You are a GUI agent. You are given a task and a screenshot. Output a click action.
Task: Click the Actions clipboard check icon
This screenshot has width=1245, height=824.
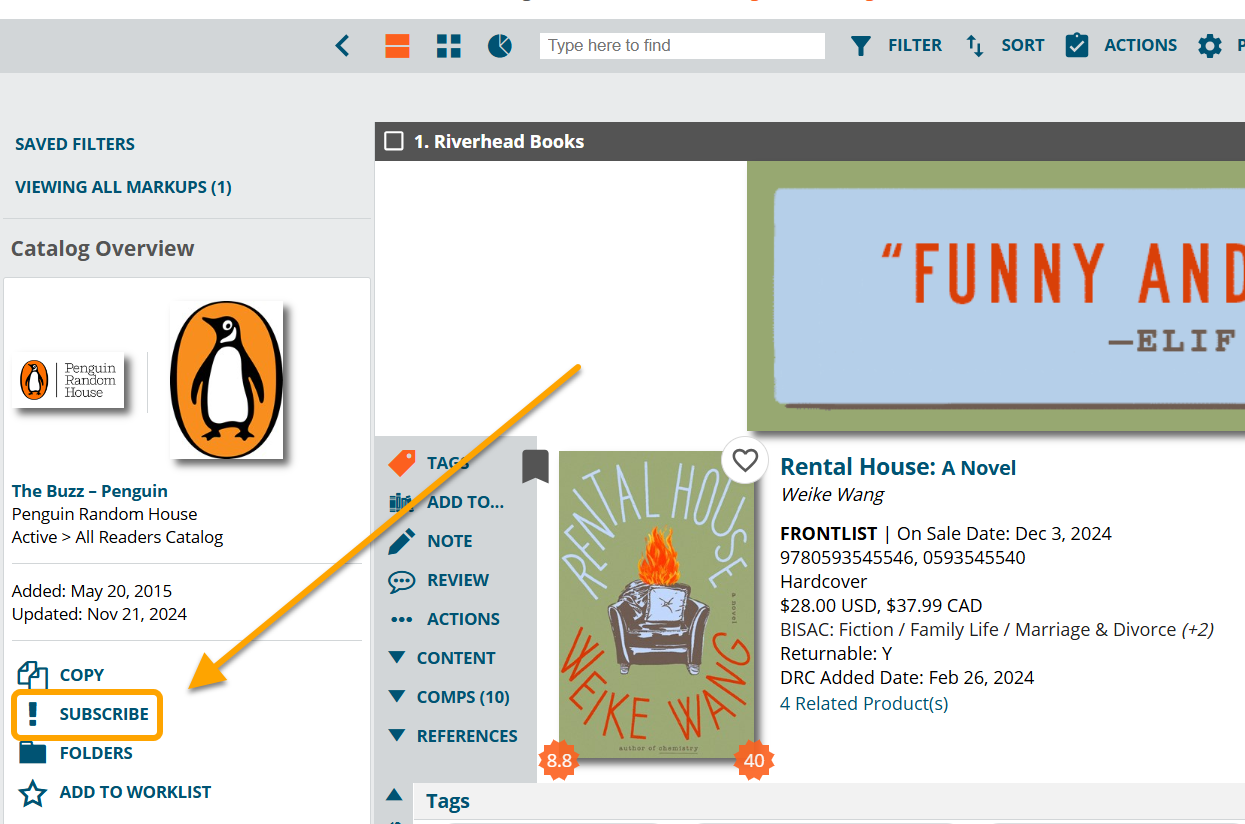pos(1076,45)
